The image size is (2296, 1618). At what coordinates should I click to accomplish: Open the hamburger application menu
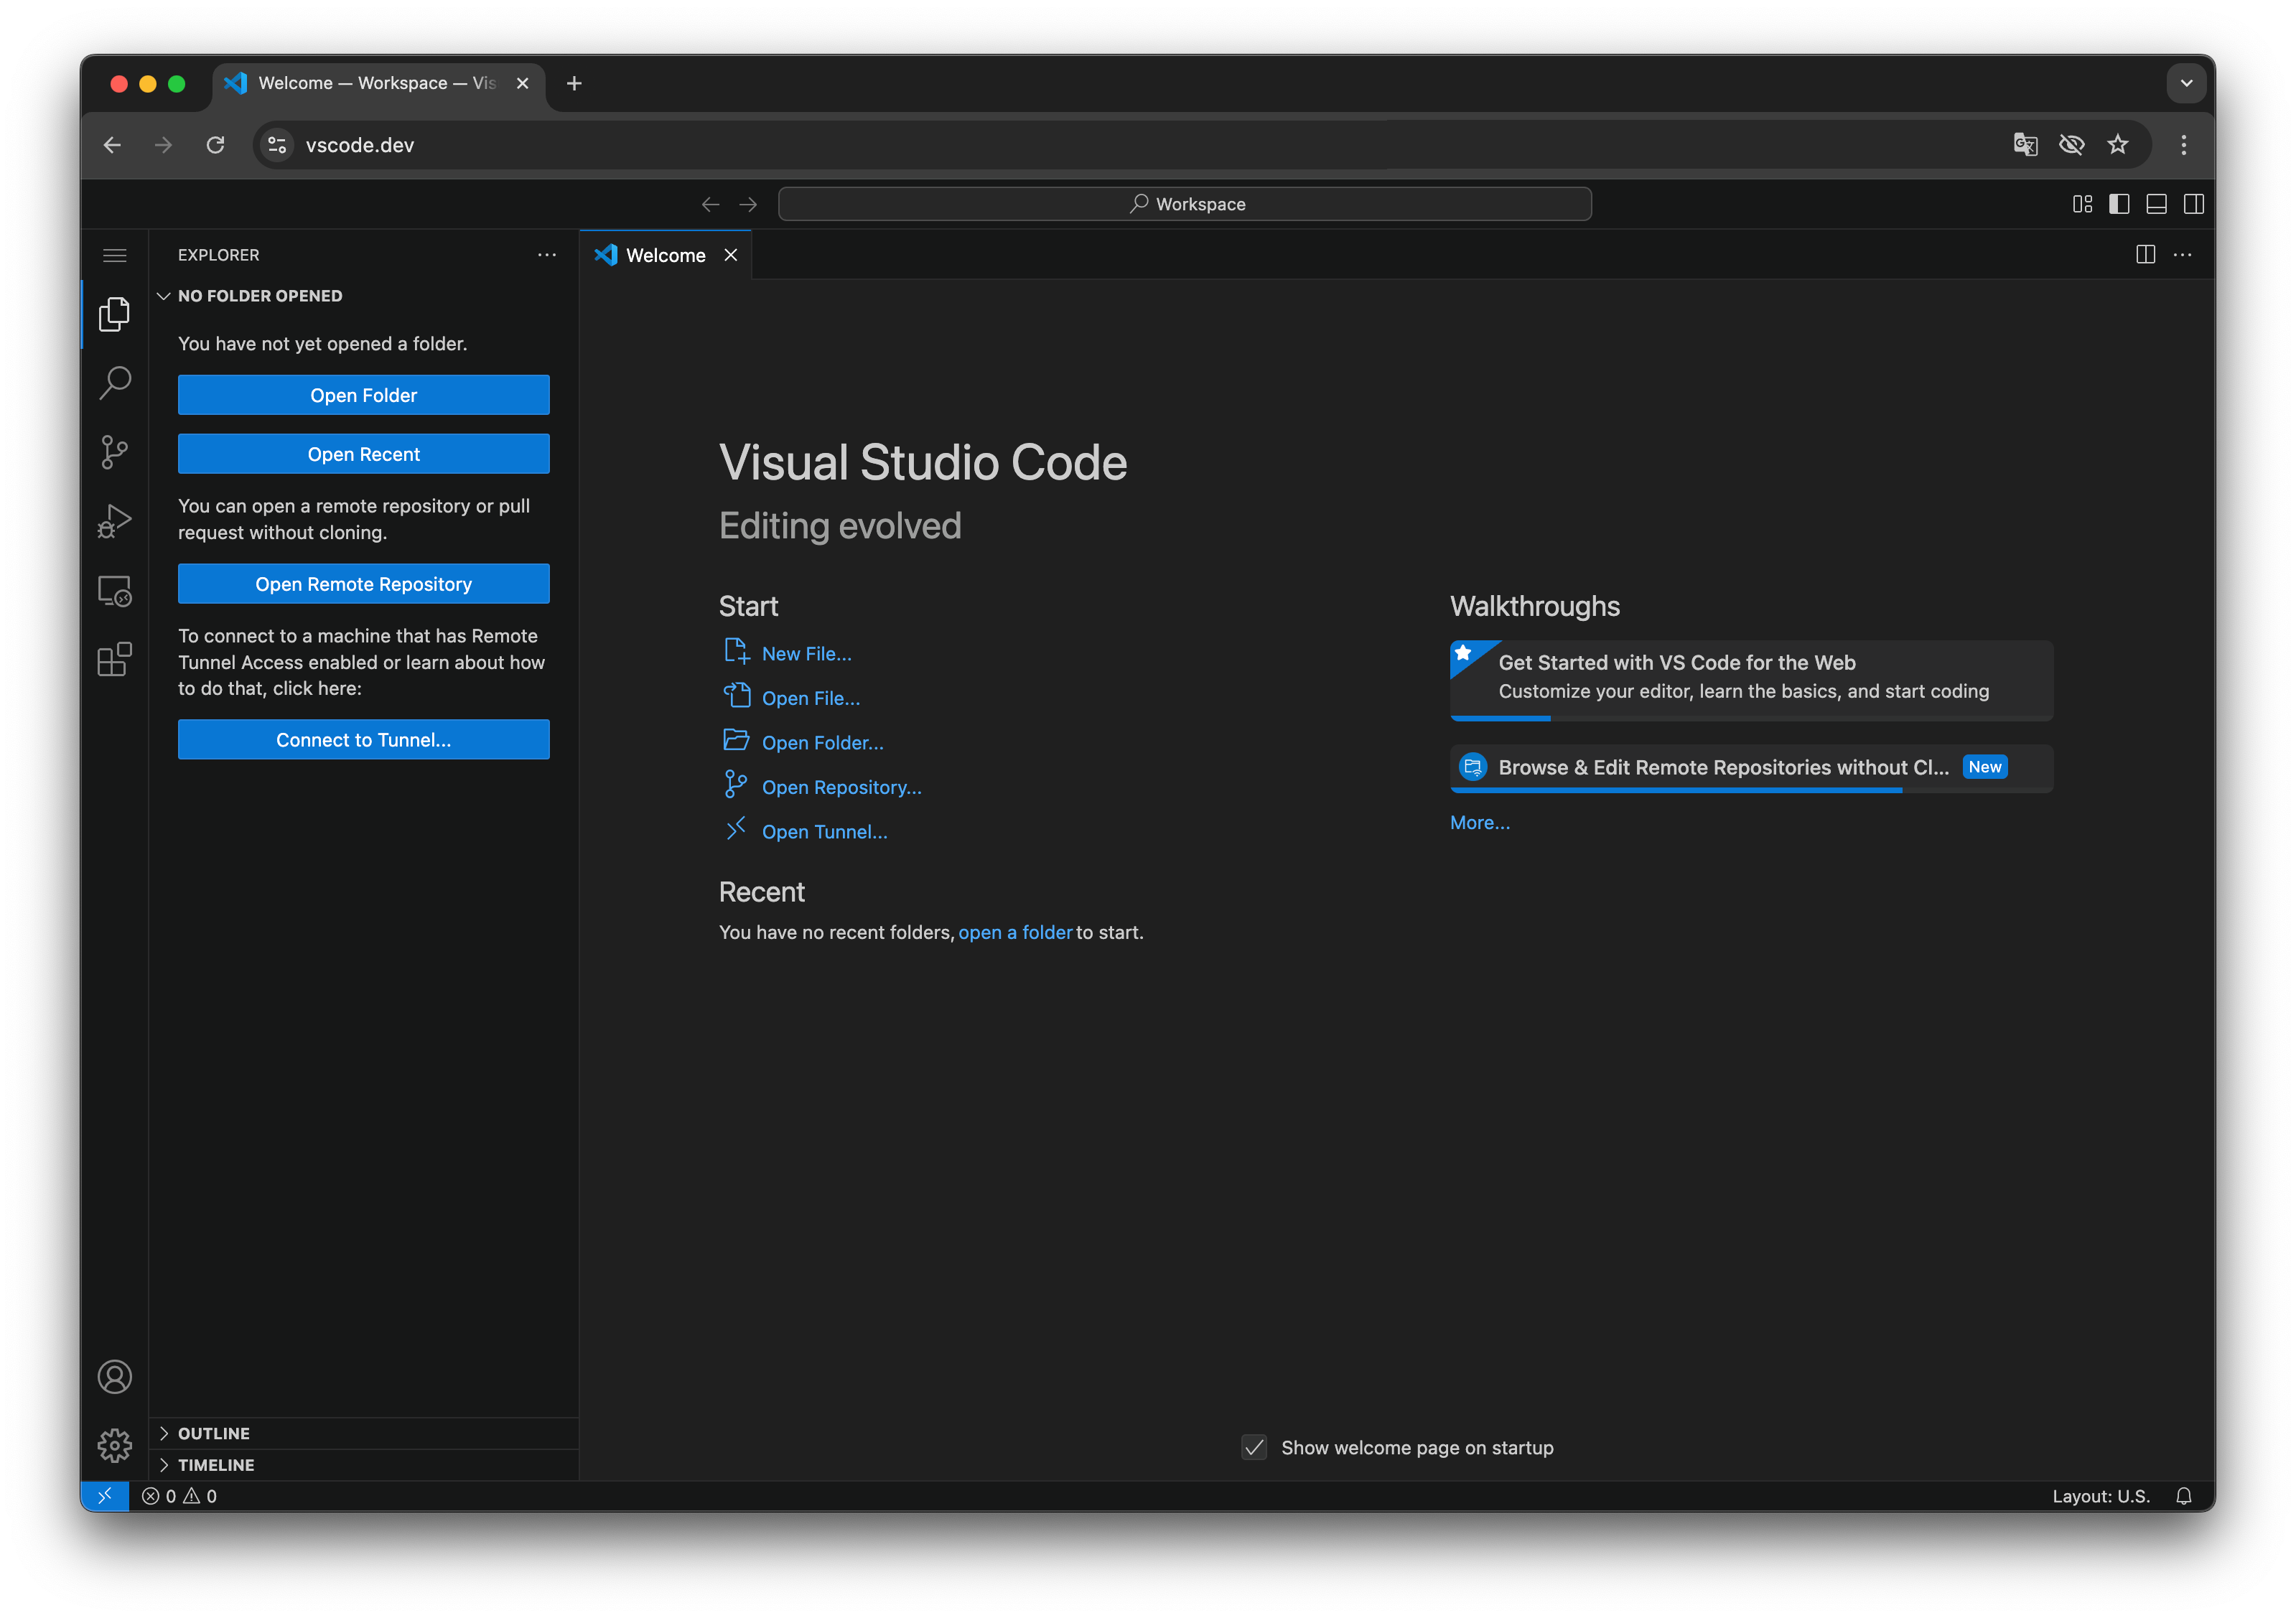pyautogui.click(x=114, y=255)
